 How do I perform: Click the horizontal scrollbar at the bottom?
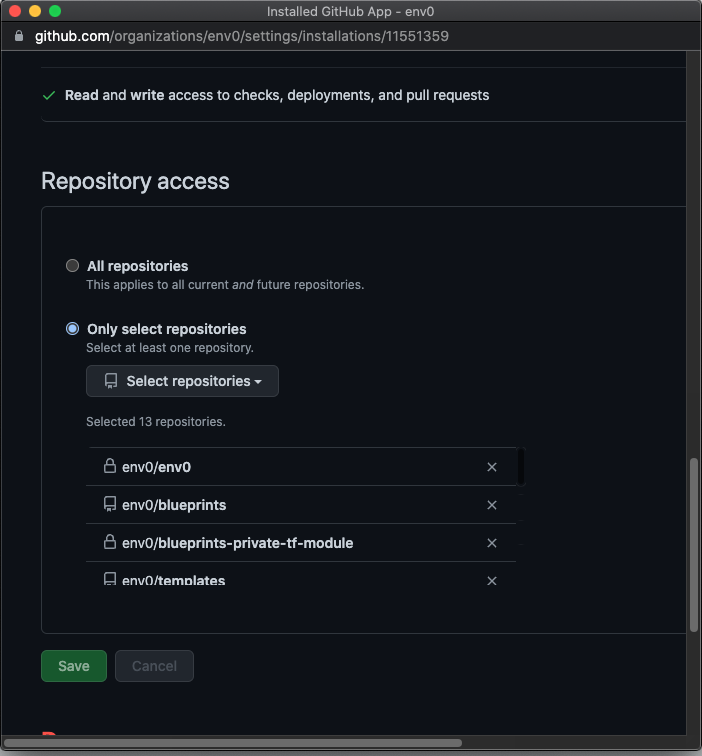click(232, 743)
